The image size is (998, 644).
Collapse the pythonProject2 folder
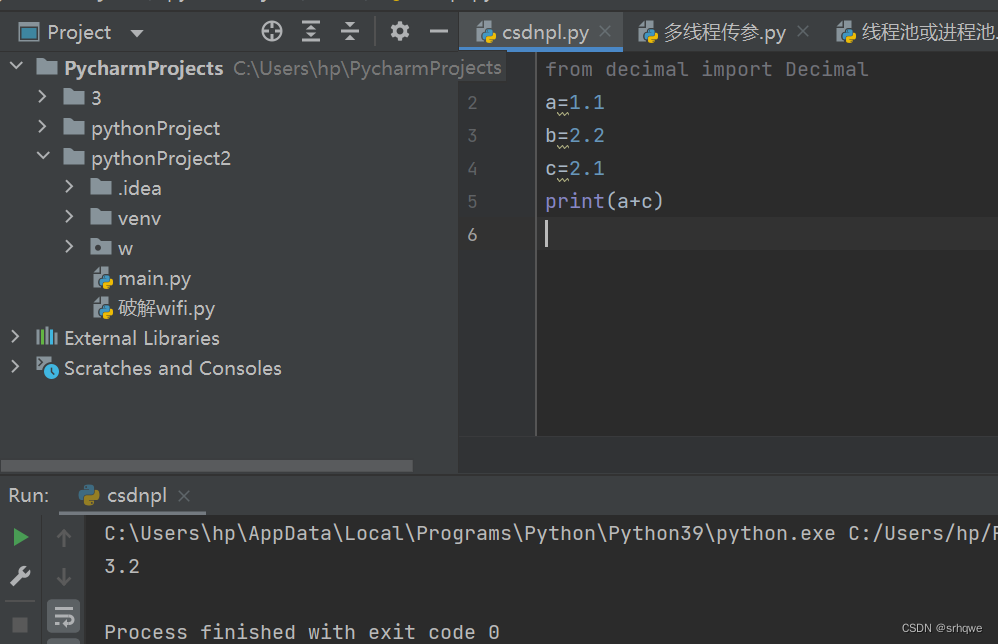point(42,157)
